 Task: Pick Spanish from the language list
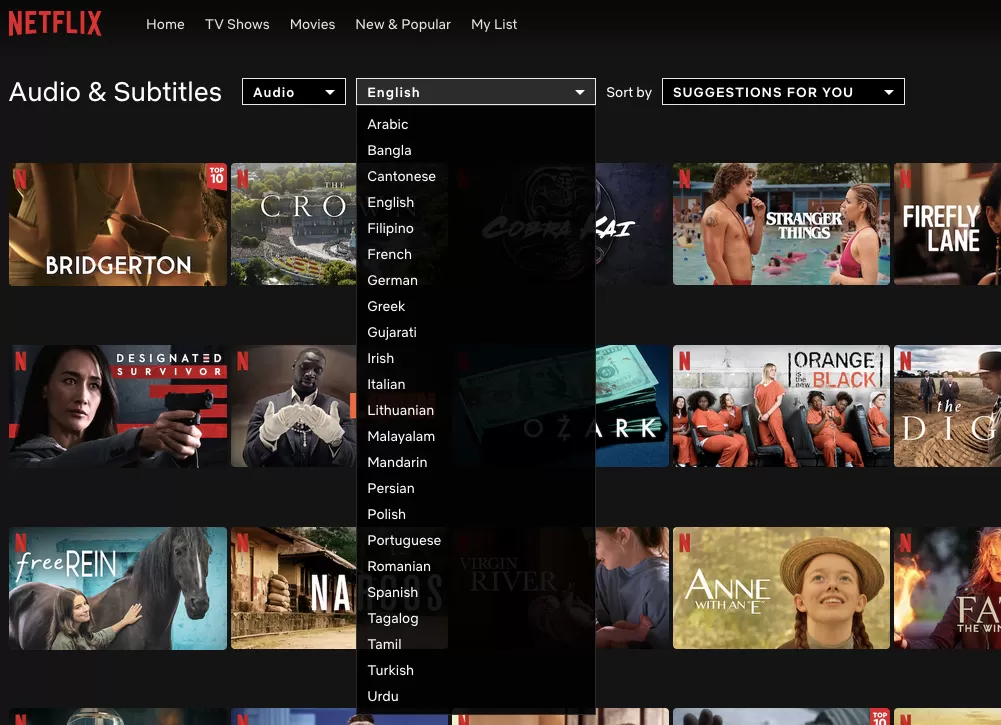[x=392, y=592]
